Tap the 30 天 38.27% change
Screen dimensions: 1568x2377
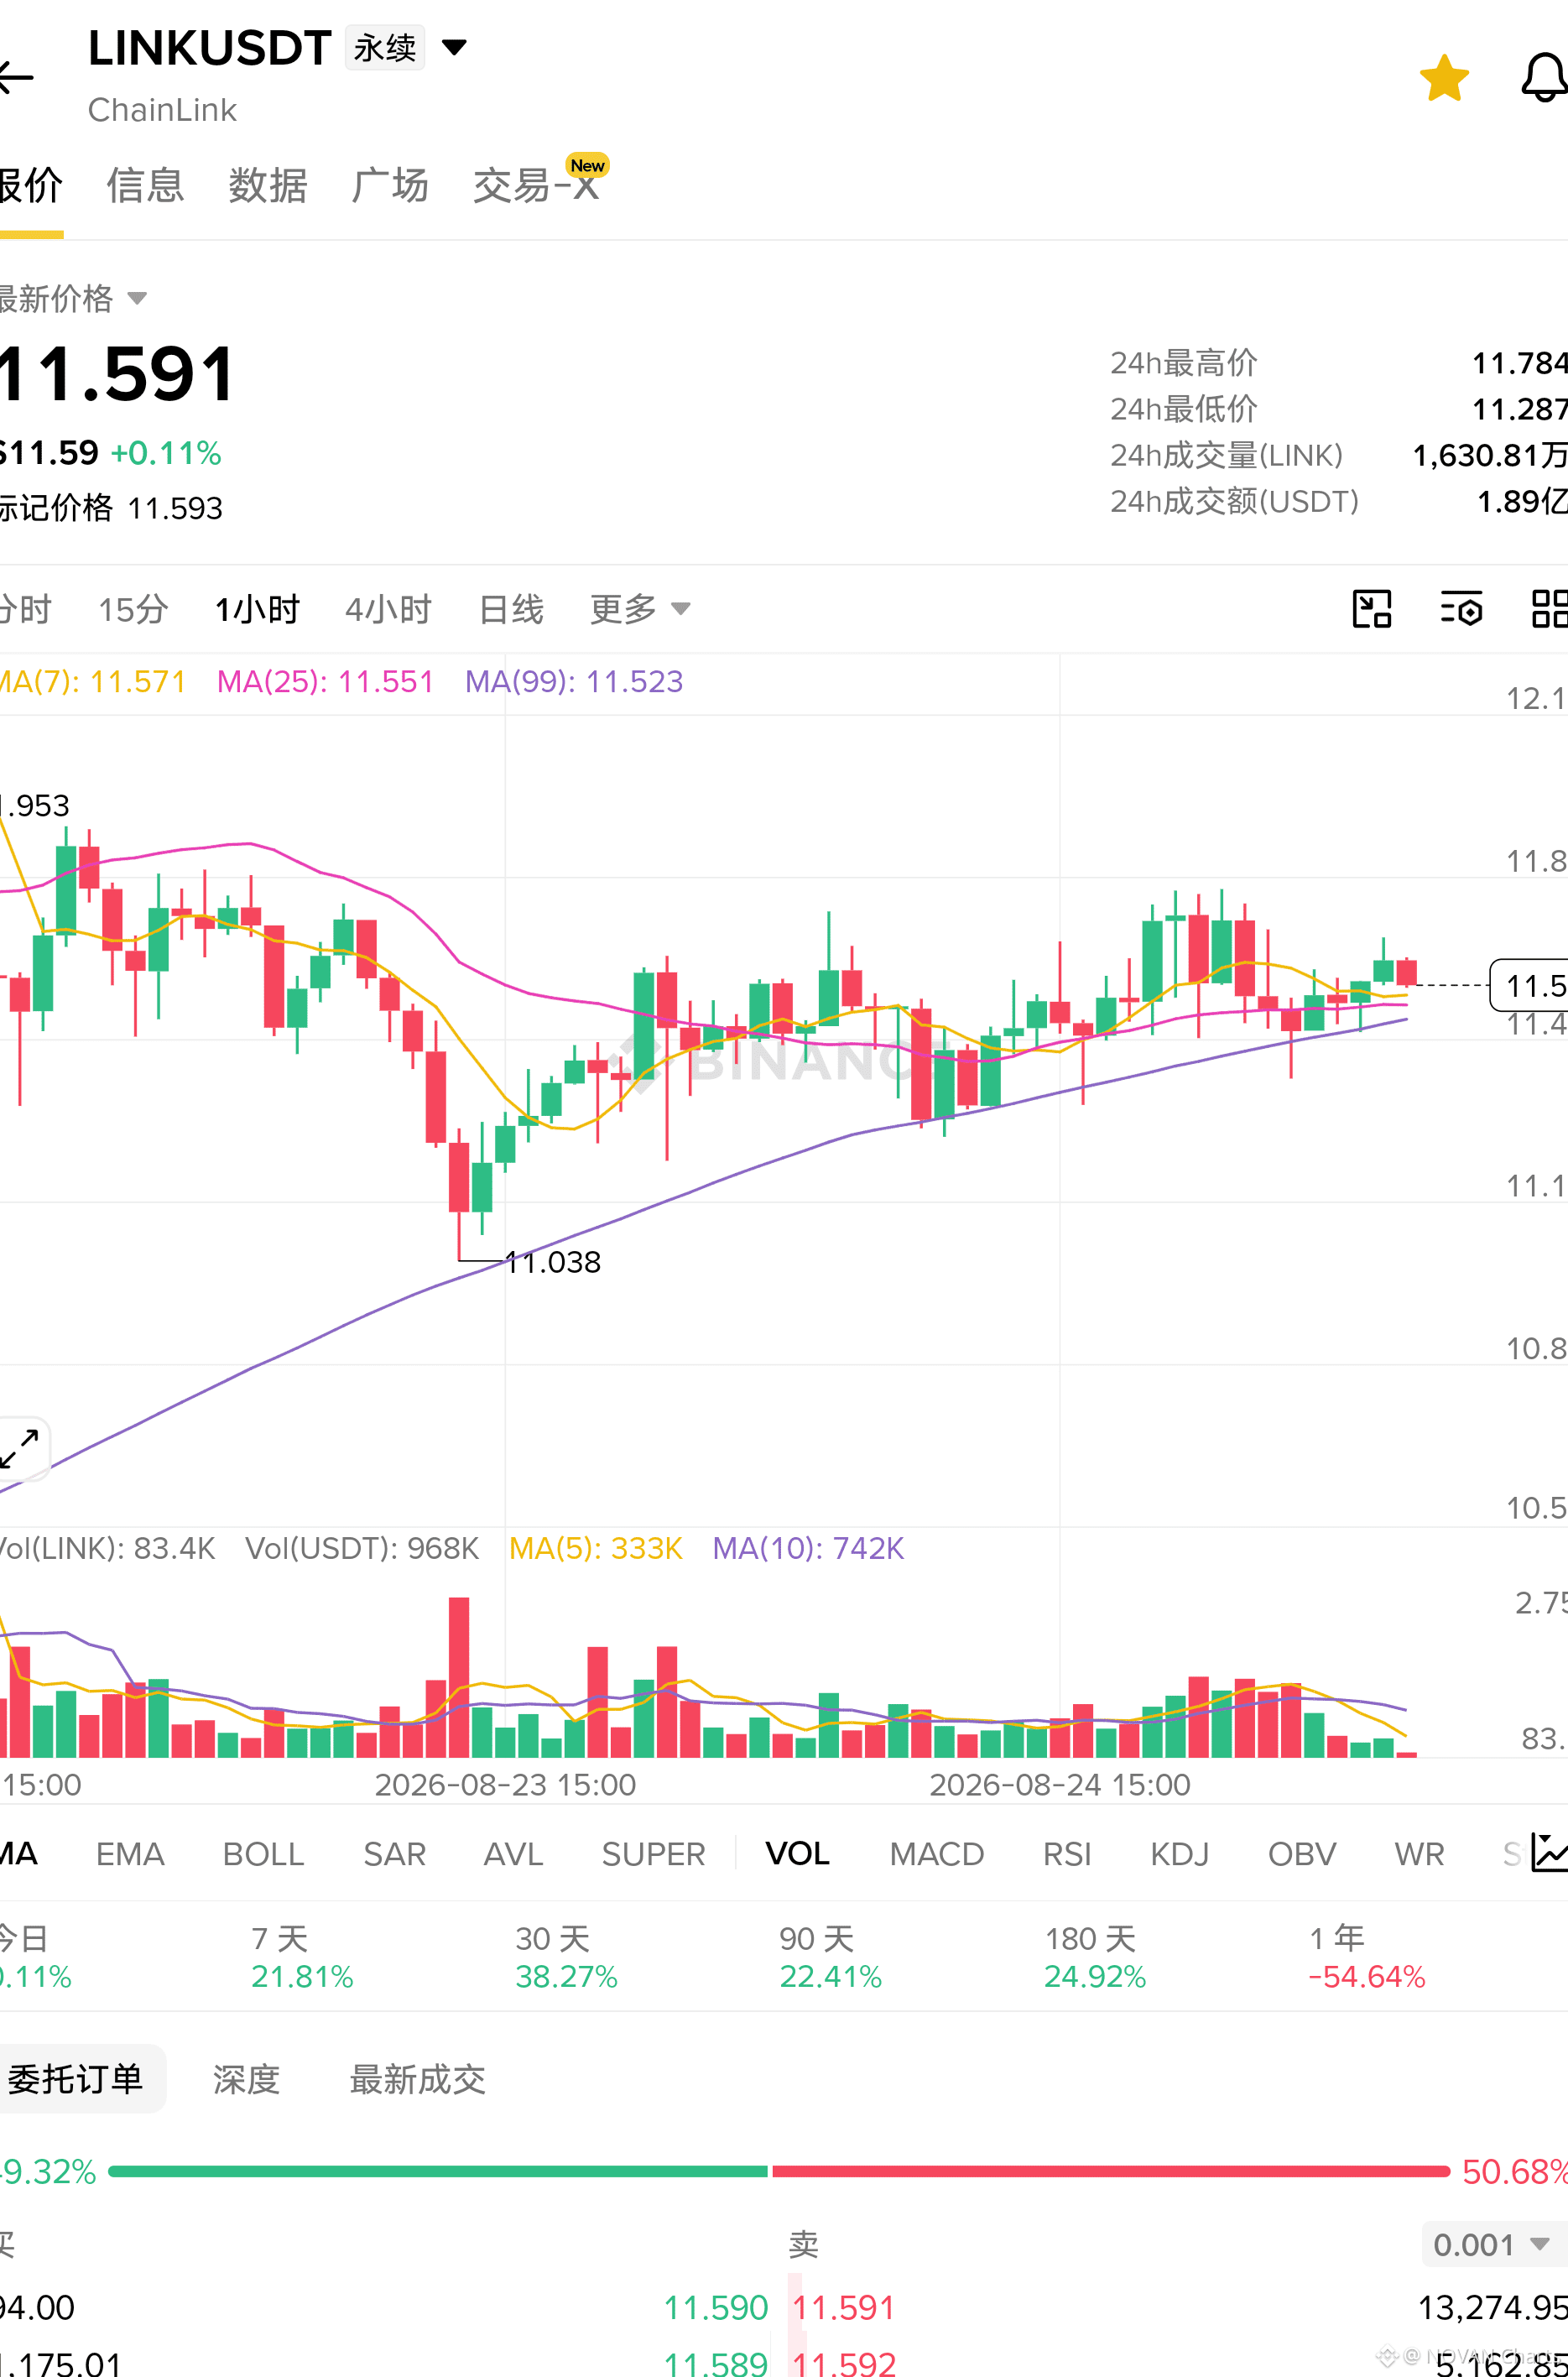(566, 1958)
